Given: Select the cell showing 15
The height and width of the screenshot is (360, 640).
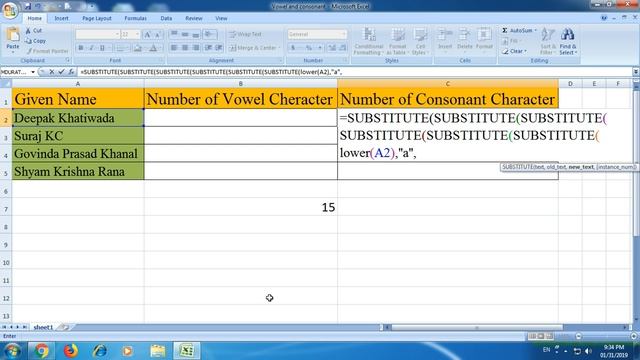Looking at the screenshot, I should (x=241, y=207).
